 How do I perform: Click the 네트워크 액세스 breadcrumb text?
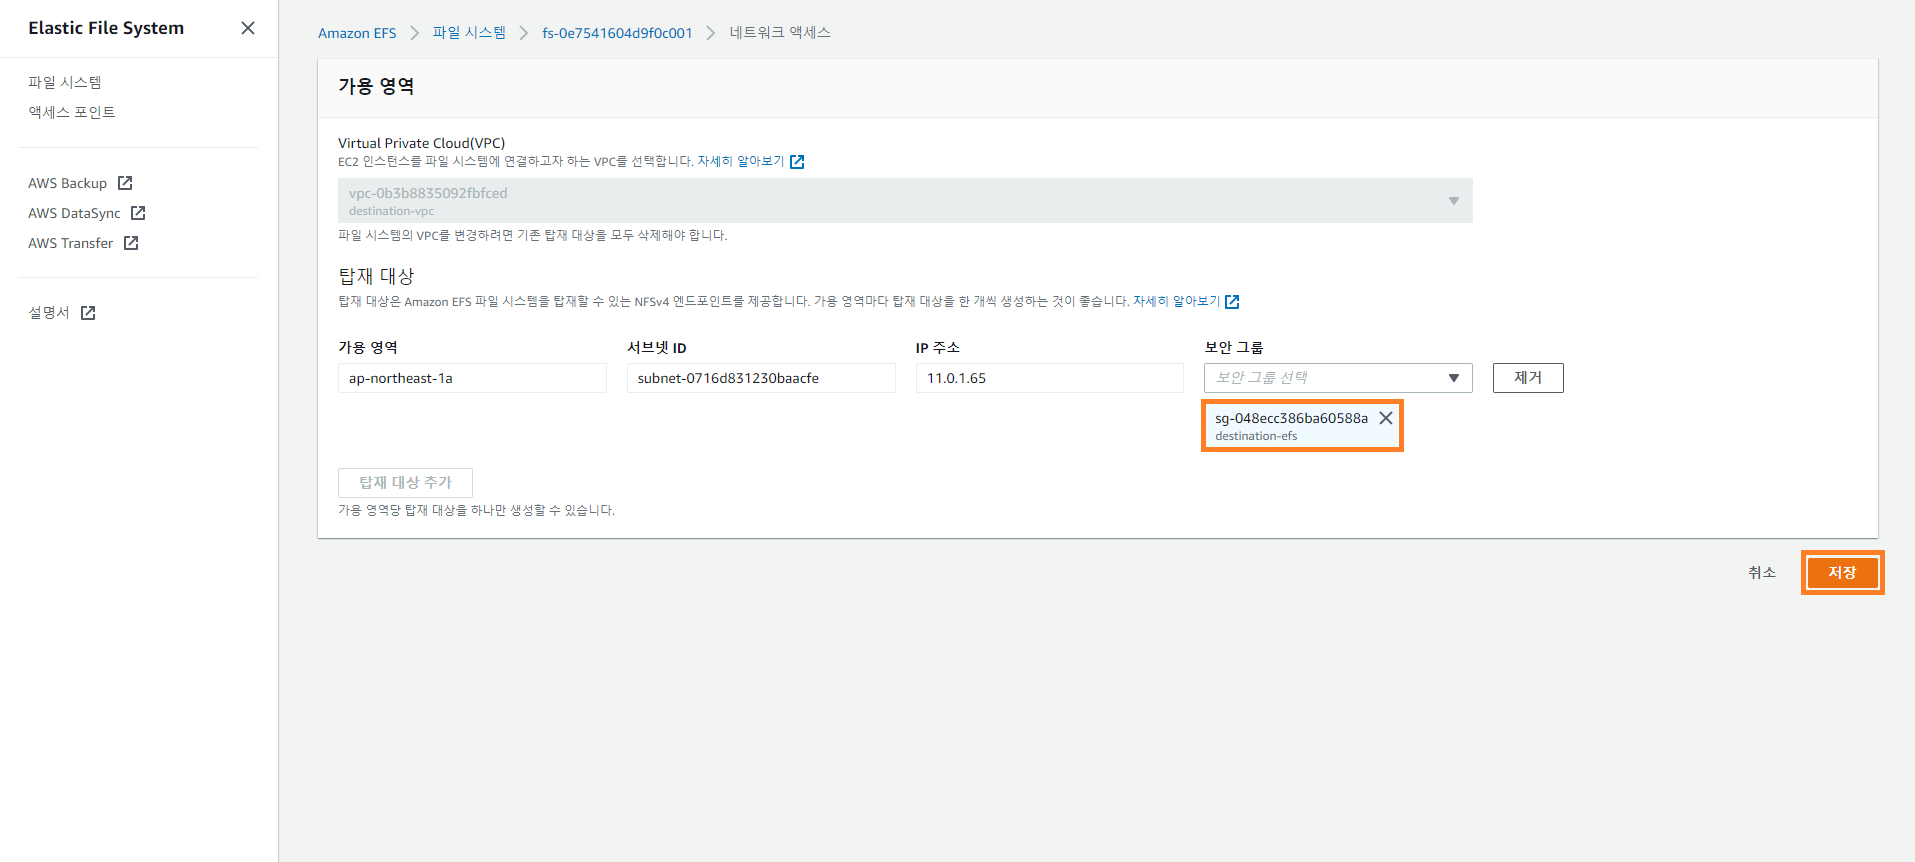[x=780, y=33]
